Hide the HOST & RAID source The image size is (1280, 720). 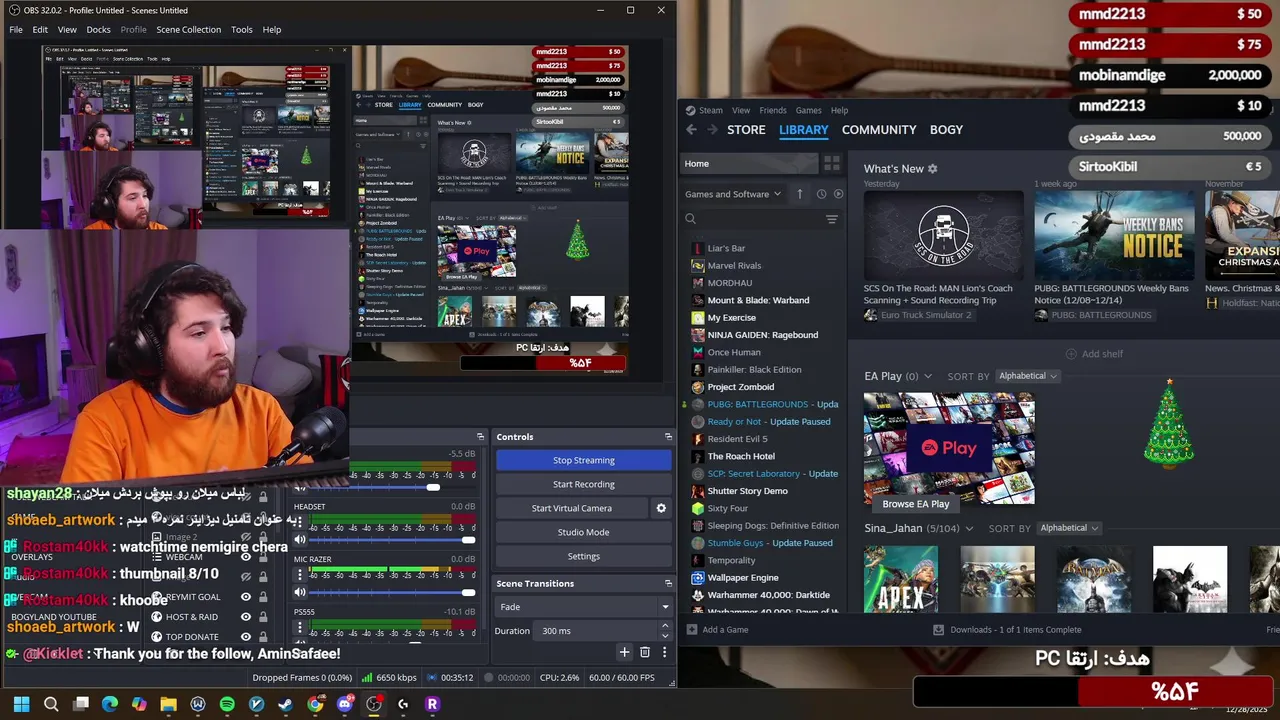point(246,617)
